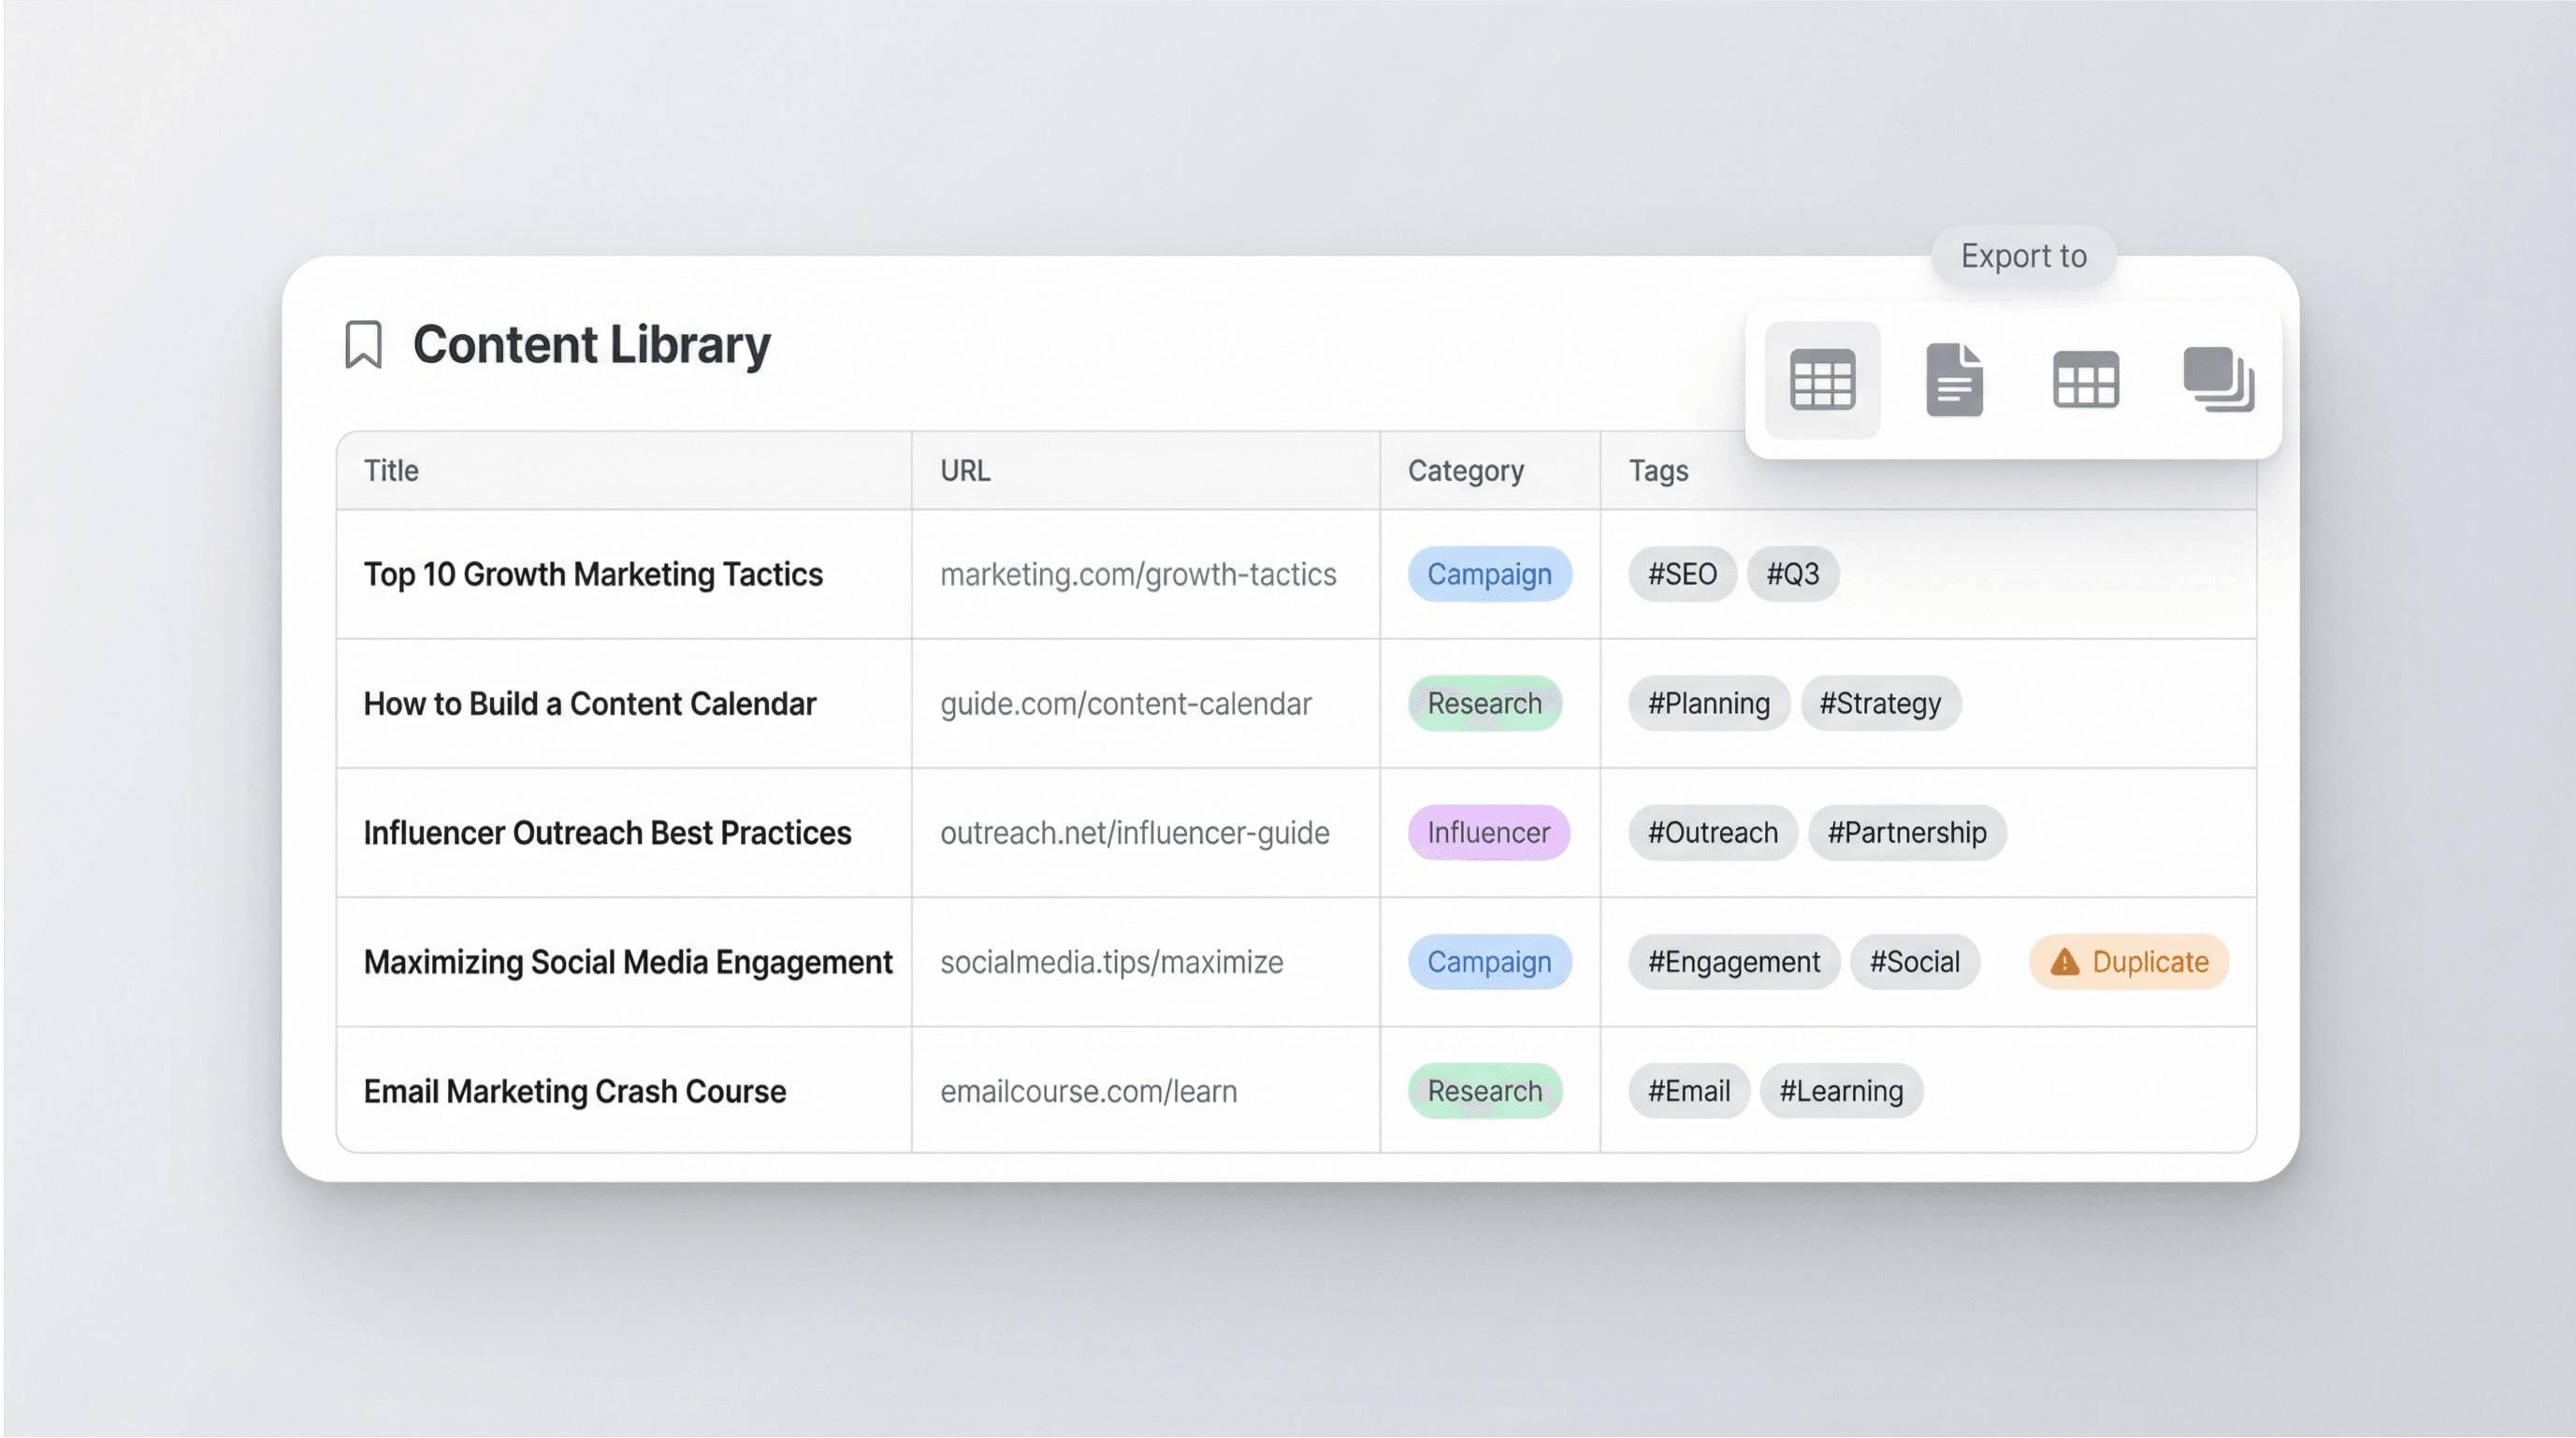Open the Export to tooltip label

pos(2023,256)
